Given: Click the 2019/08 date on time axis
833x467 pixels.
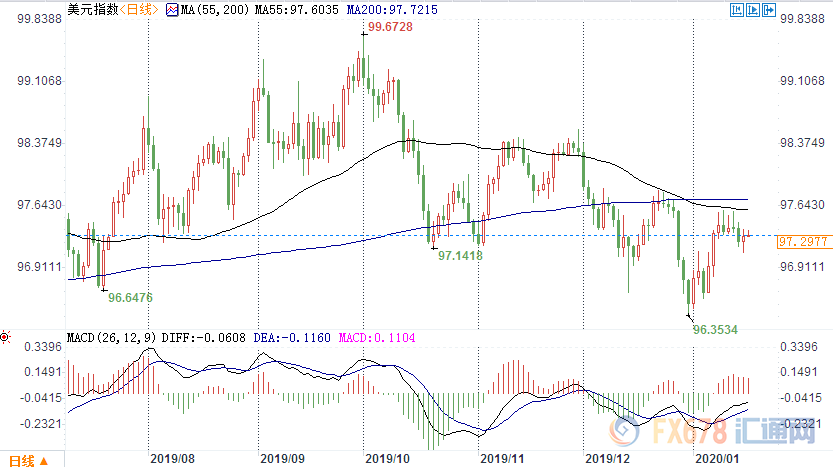Looking at the screenshot, I should click(x=171, y=458).
